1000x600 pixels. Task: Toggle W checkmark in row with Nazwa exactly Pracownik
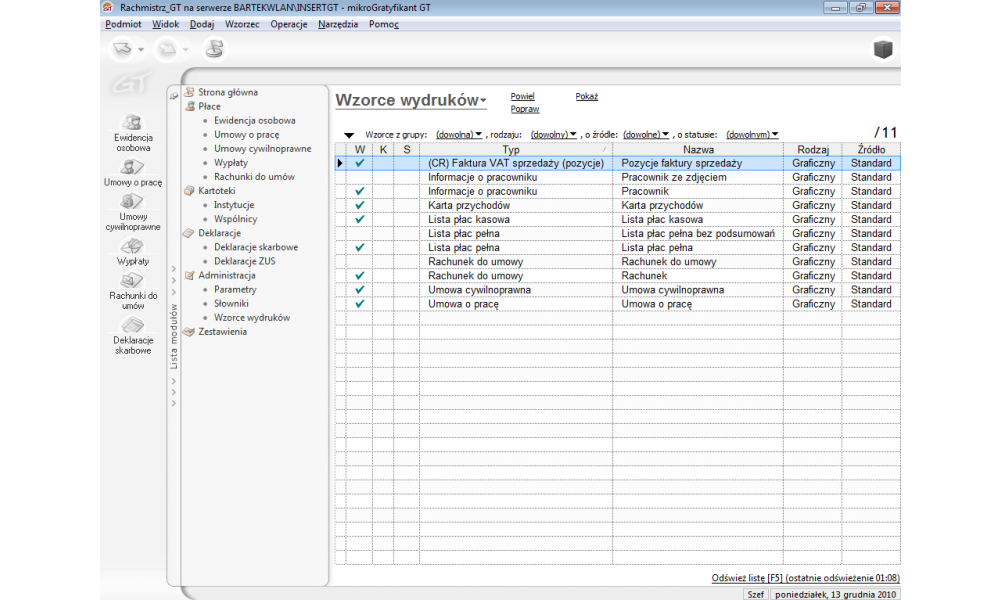(x=360, y=191)
